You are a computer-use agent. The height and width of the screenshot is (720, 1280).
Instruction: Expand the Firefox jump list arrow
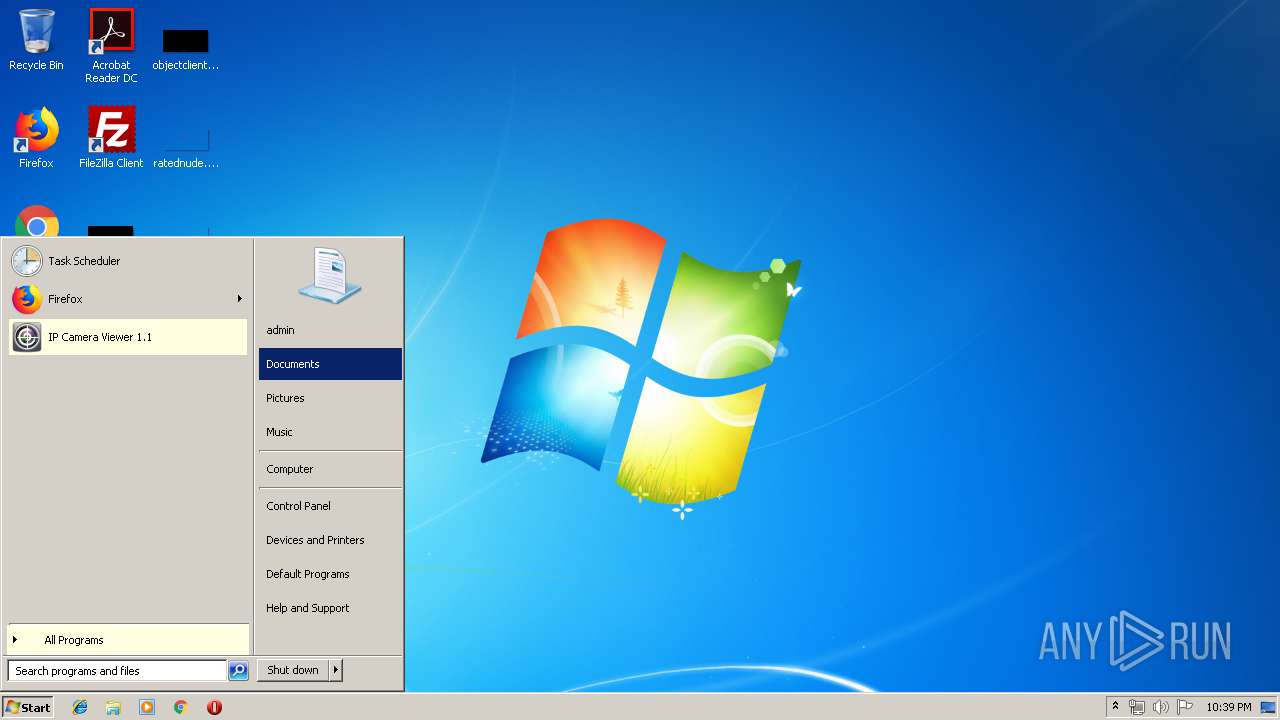click(x=240, y=299)
